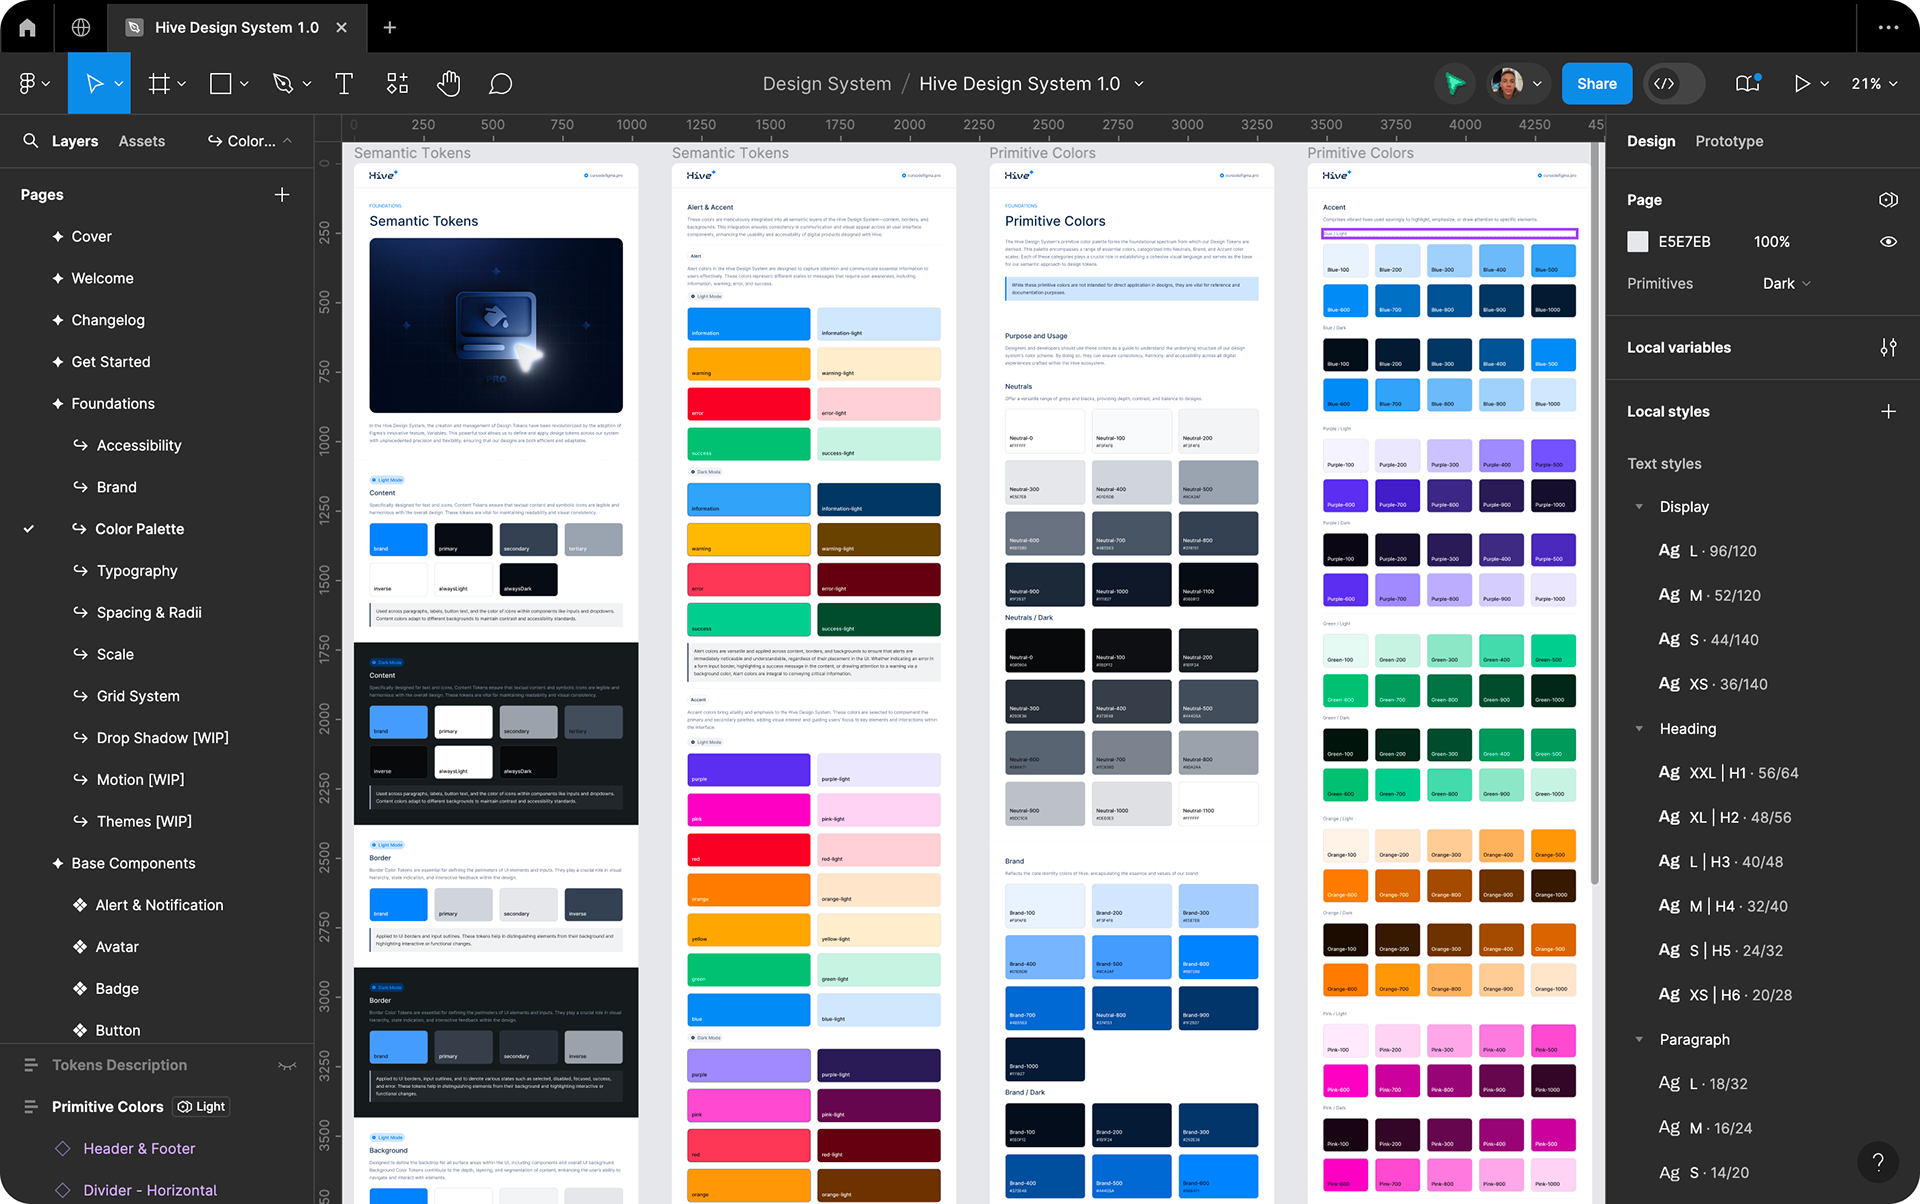The width and height of the screenshot is (1920, 1204).
Task: Click the green multiplayer cursor icon
Action: [1455, 84]
